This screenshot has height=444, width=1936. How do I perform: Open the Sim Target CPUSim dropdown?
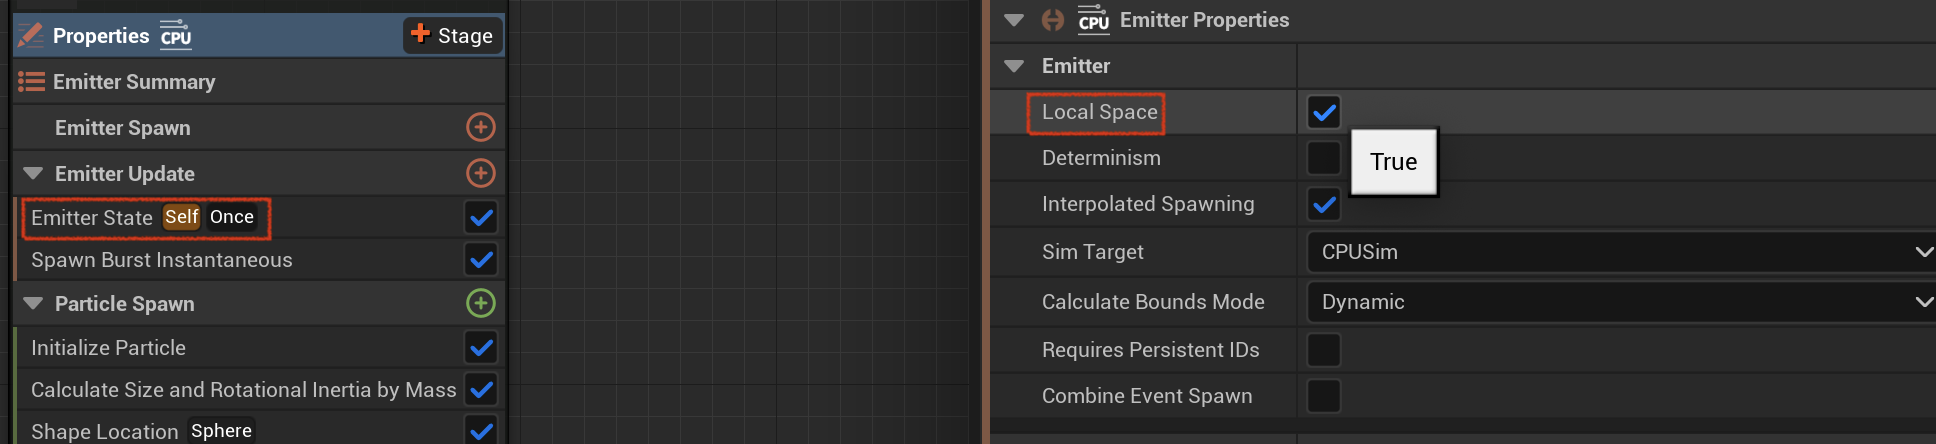1621,252
